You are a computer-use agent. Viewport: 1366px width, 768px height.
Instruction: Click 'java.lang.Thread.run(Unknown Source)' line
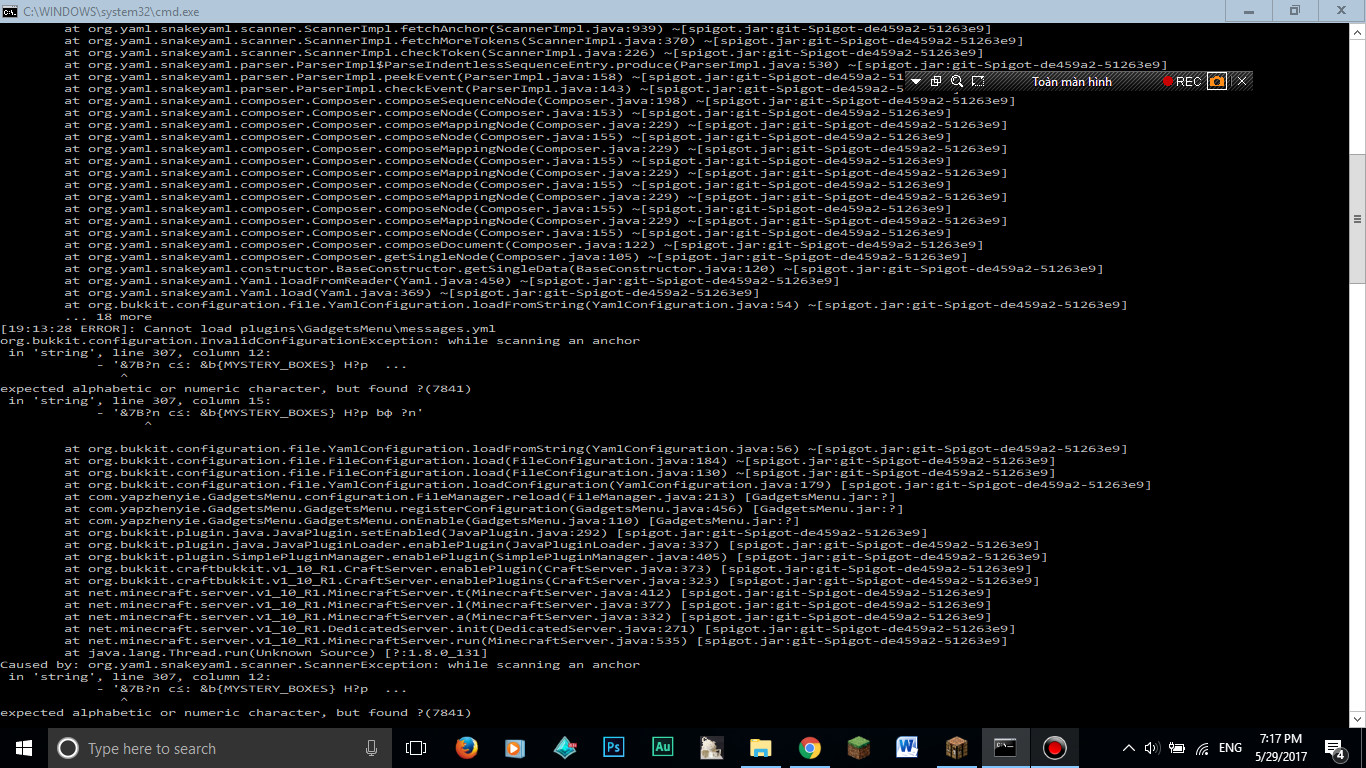[276, 652]
